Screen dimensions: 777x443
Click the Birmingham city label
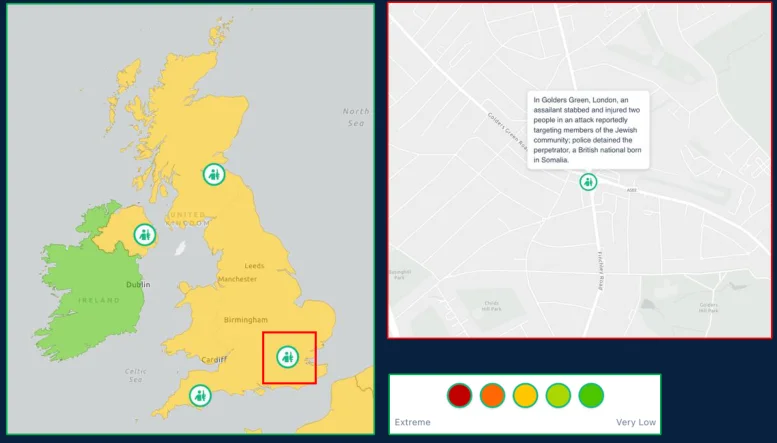(246, 320)
